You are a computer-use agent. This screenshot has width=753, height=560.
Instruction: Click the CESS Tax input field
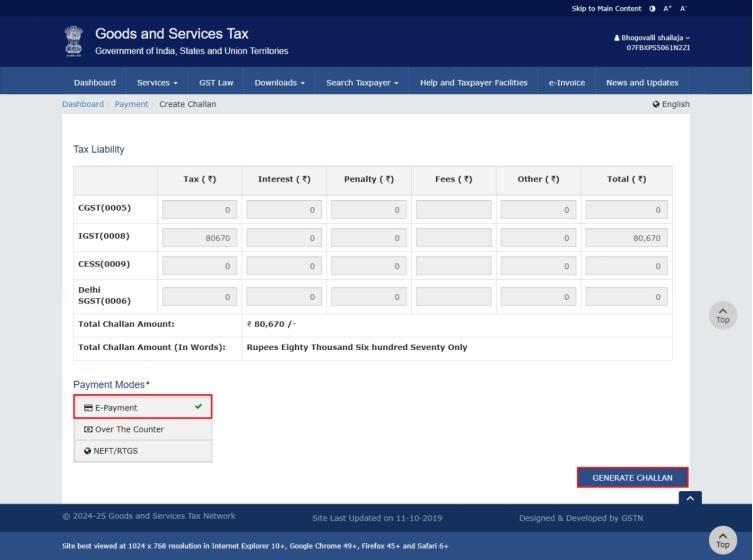coord(200,266)
